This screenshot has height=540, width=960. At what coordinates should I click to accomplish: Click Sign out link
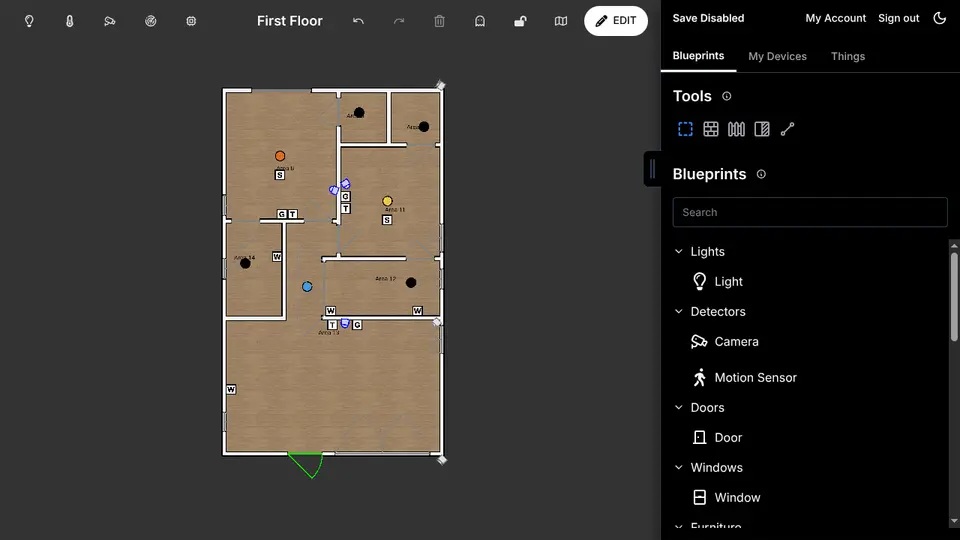tap(899, 18)
